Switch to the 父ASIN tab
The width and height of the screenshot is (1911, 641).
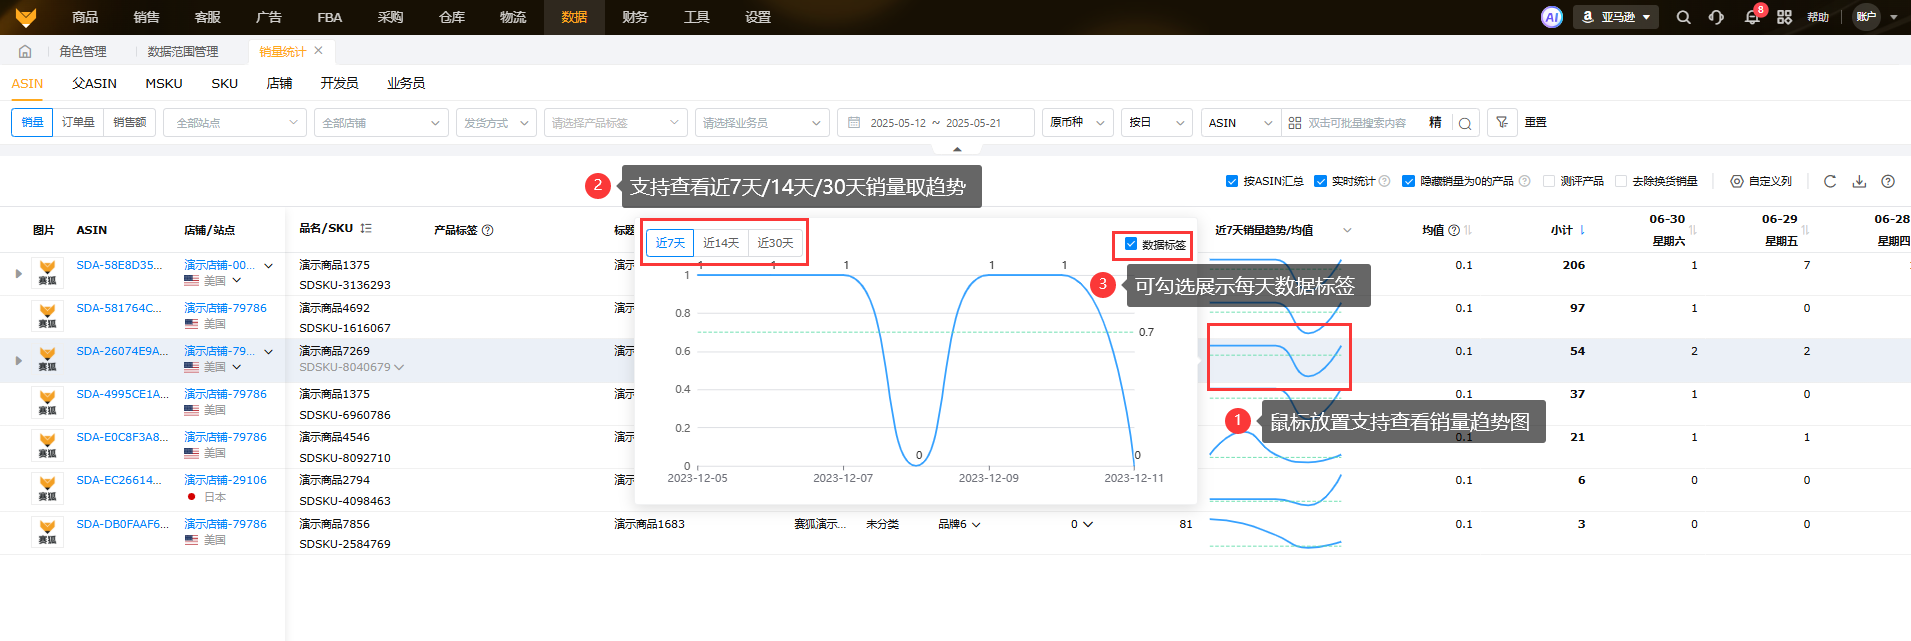(94, 83)
